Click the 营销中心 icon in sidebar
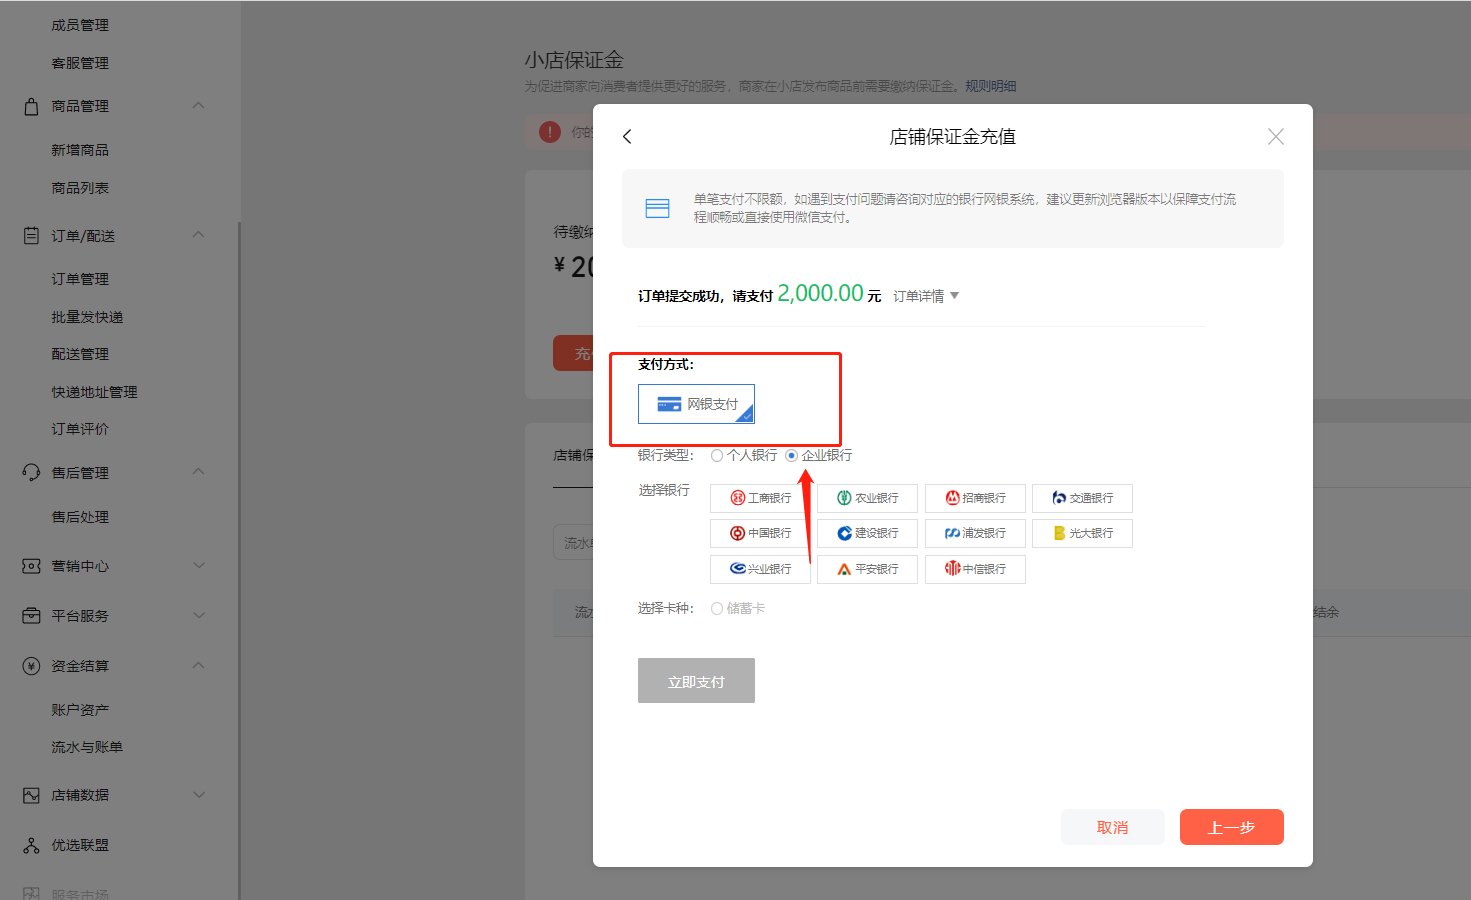Screen dimensions: 1471x900 point(31,566)
